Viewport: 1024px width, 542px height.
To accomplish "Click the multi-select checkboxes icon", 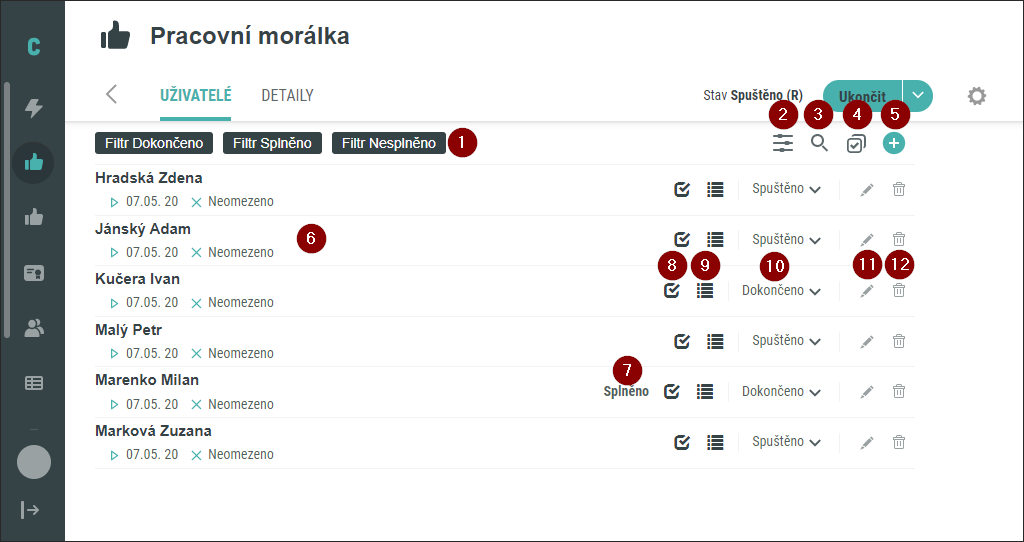I will click(x=856, y=144).
